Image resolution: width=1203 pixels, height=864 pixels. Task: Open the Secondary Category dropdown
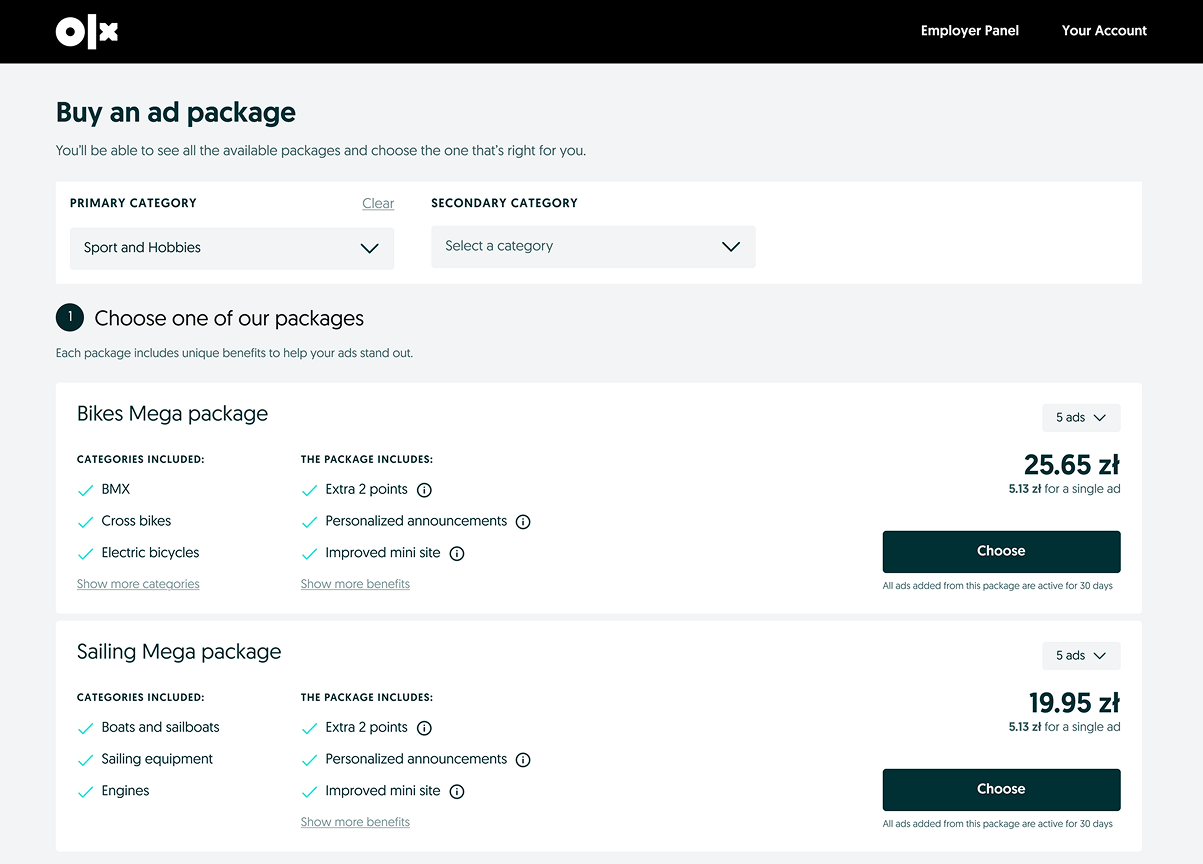point(593,246)
